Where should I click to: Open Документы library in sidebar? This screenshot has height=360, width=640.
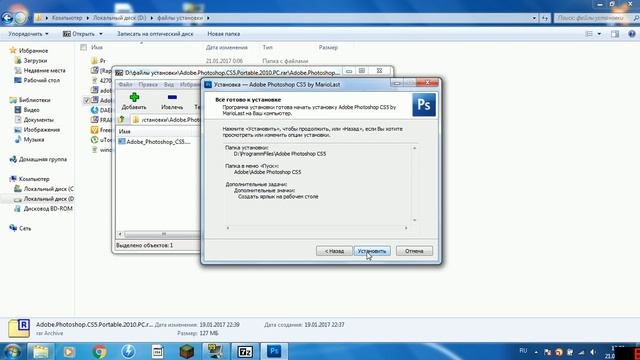point(38,120)
